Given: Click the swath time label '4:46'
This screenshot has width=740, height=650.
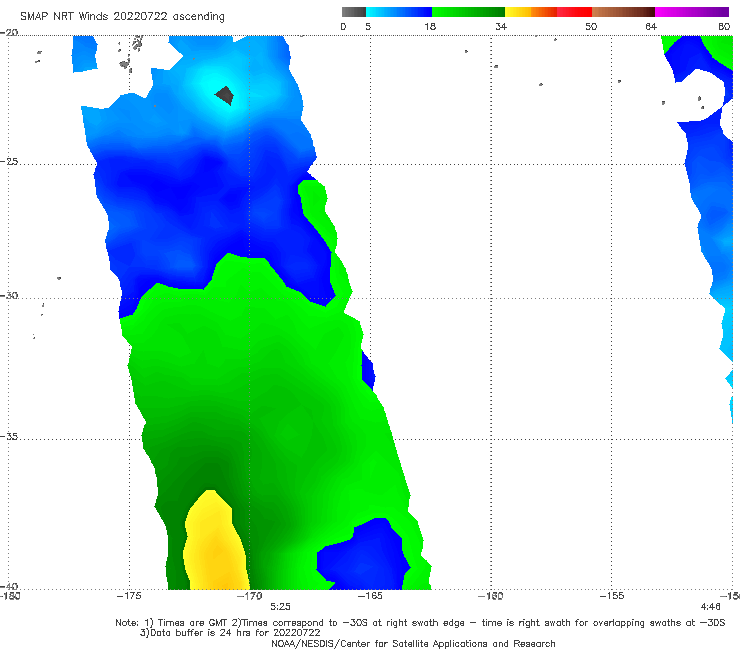Looking at the screenshot, I should coord(711,607).
